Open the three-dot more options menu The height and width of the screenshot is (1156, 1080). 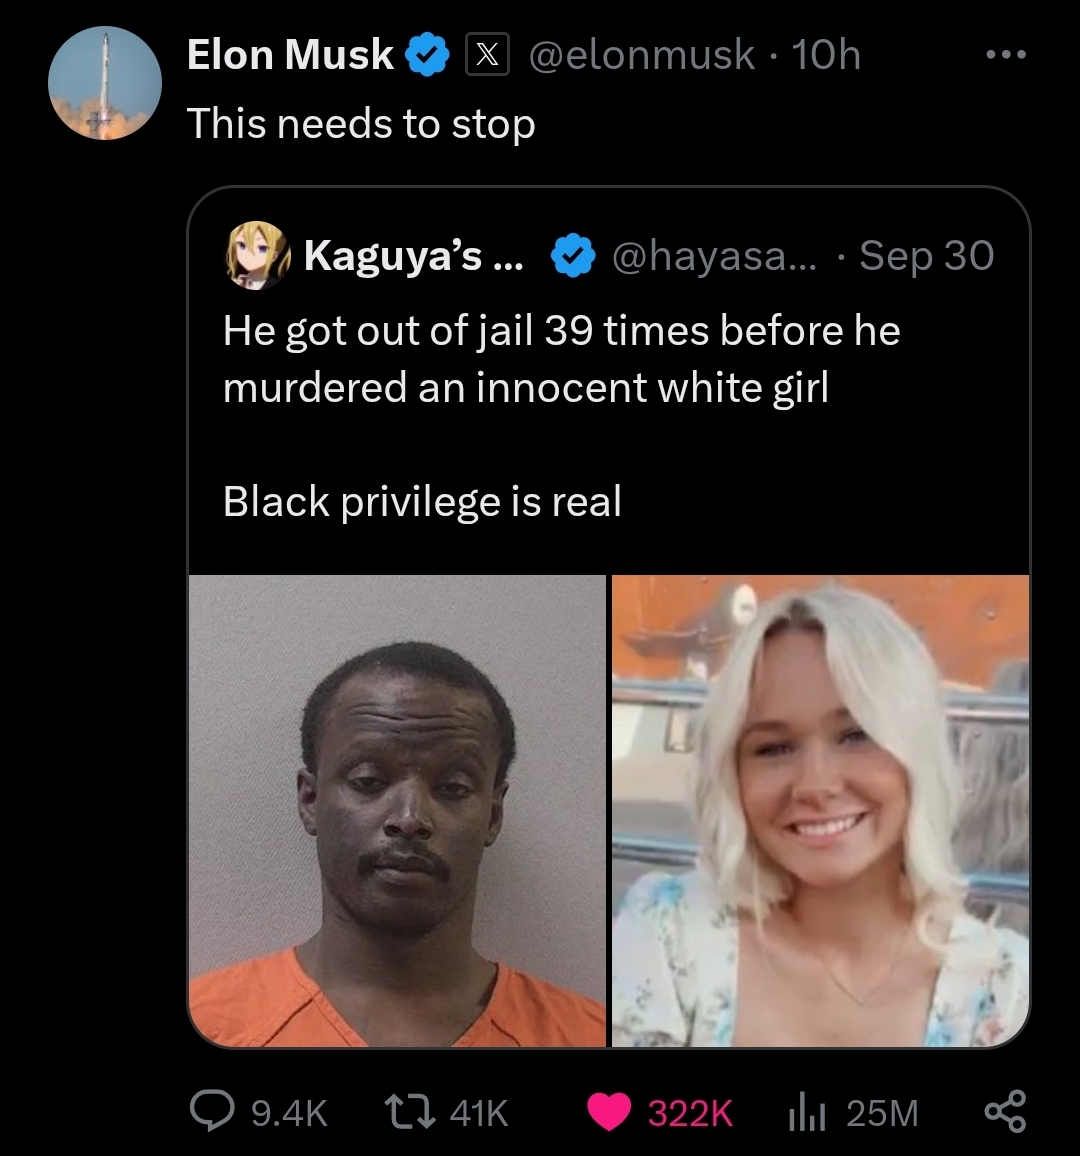[x=1004, y=55]
